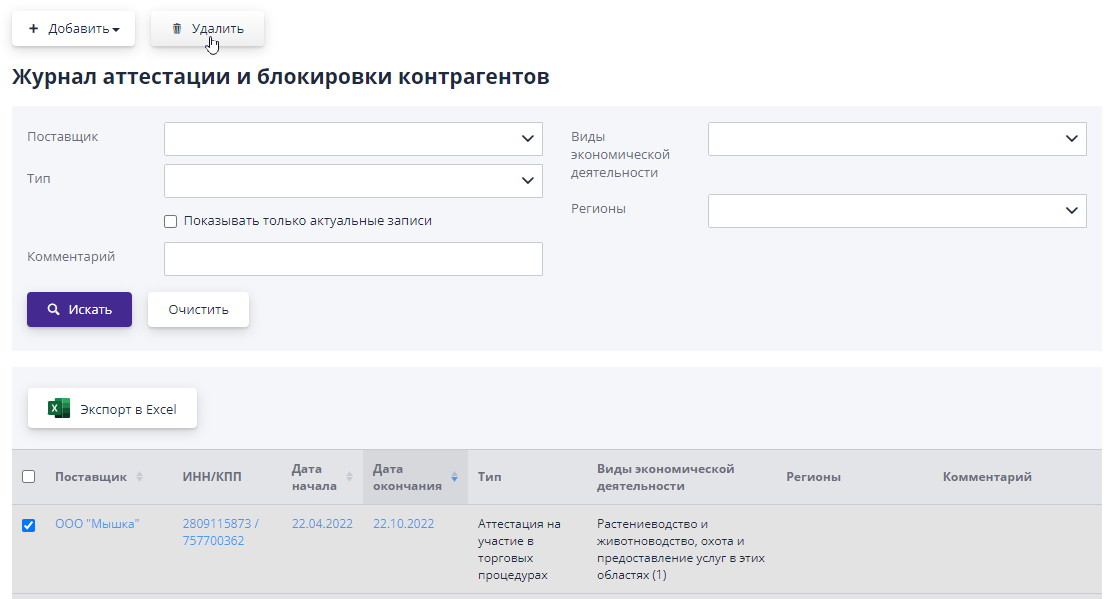Click inside the Комментарий input field
1107x599 pixels.
353,258
